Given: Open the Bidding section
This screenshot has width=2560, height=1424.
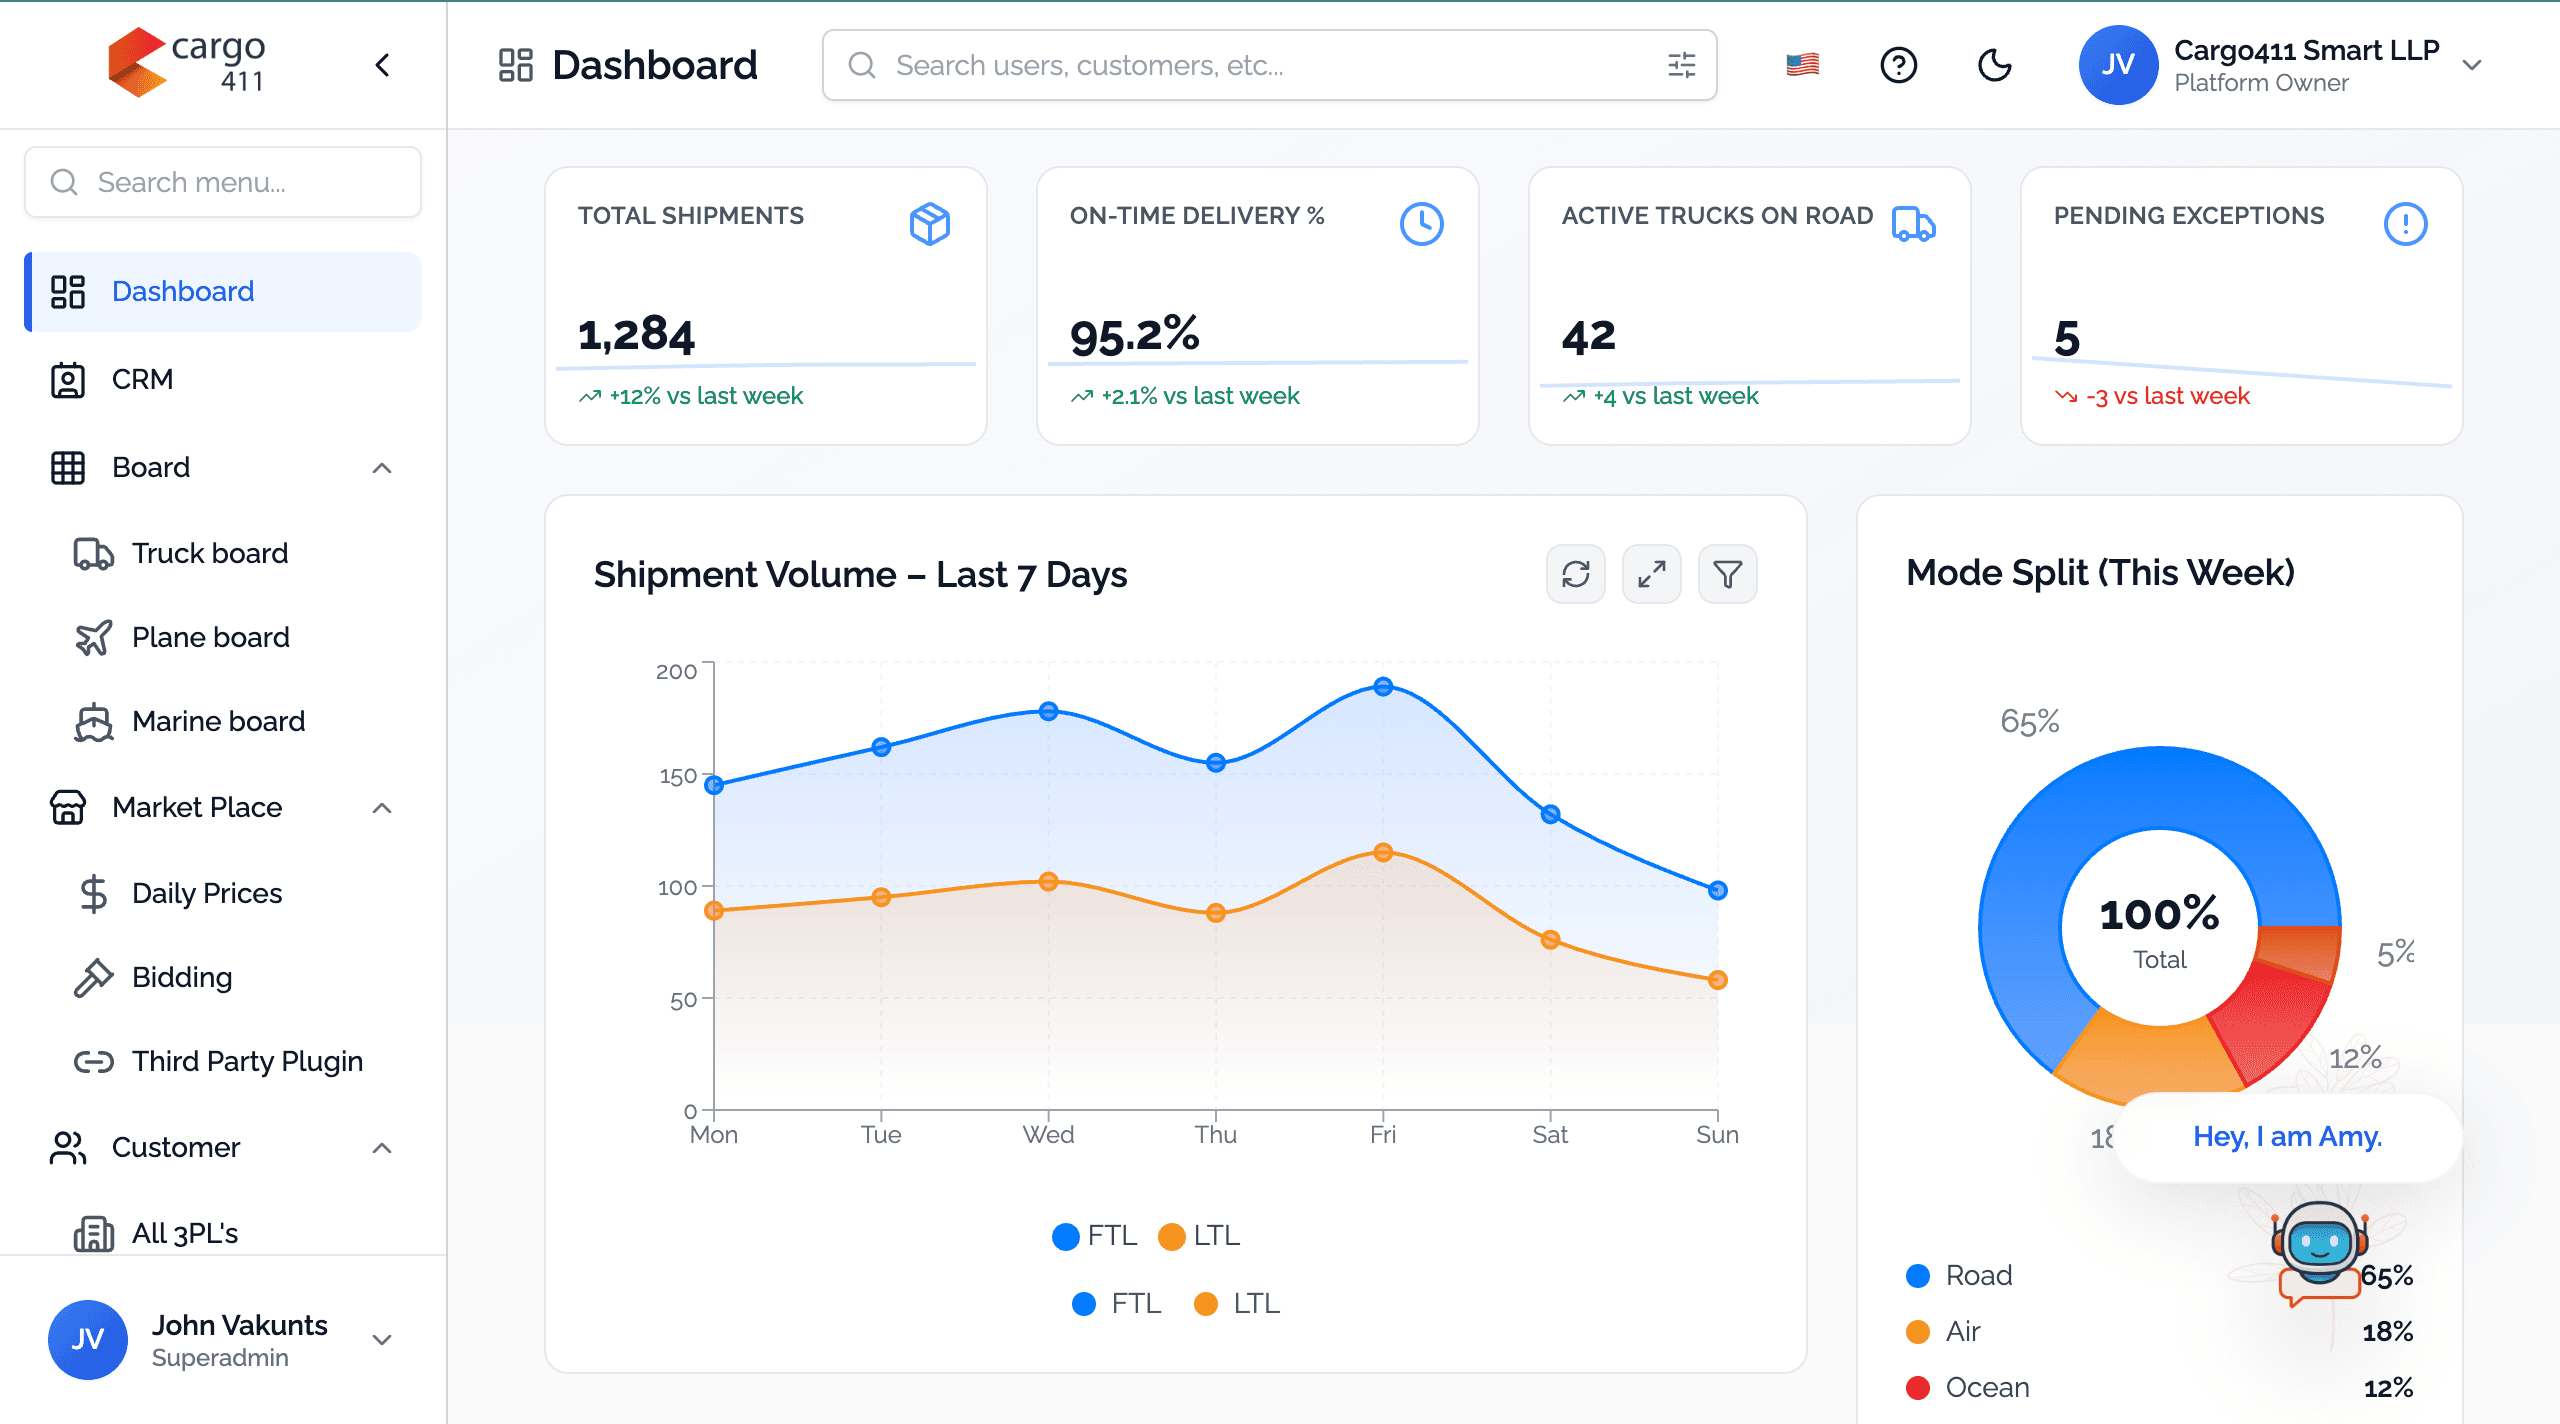Looking at the screenshot, I should (180, 977).
